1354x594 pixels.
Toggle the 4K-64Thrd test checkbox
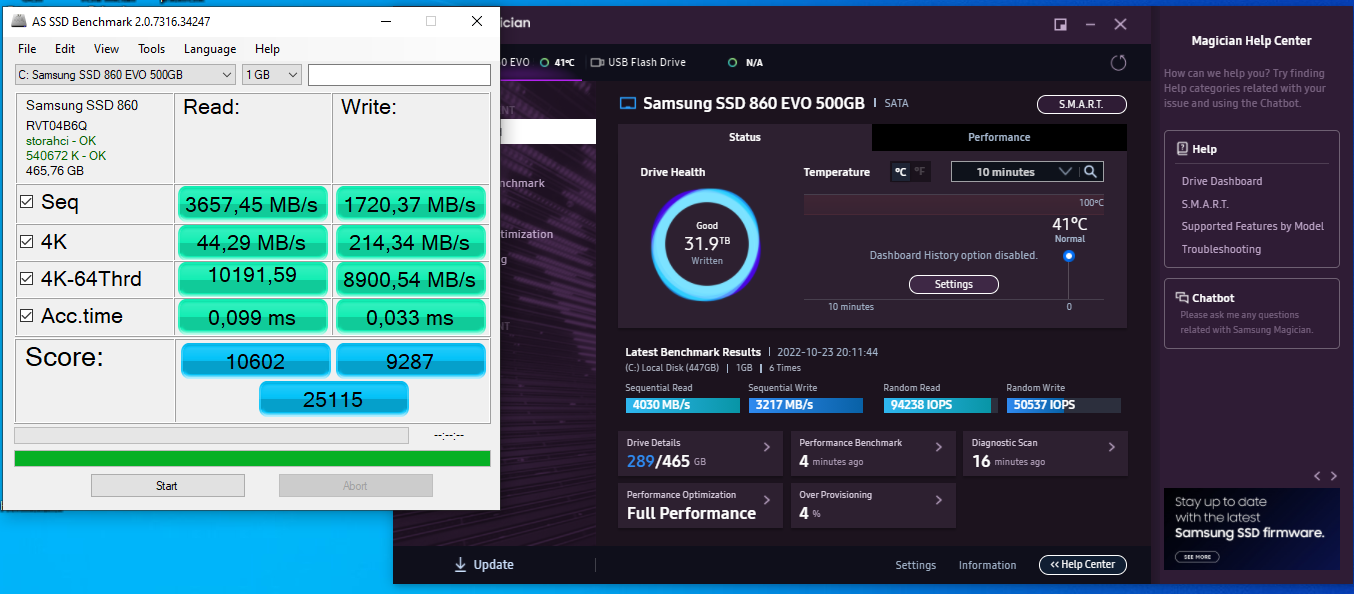[27, 279]
